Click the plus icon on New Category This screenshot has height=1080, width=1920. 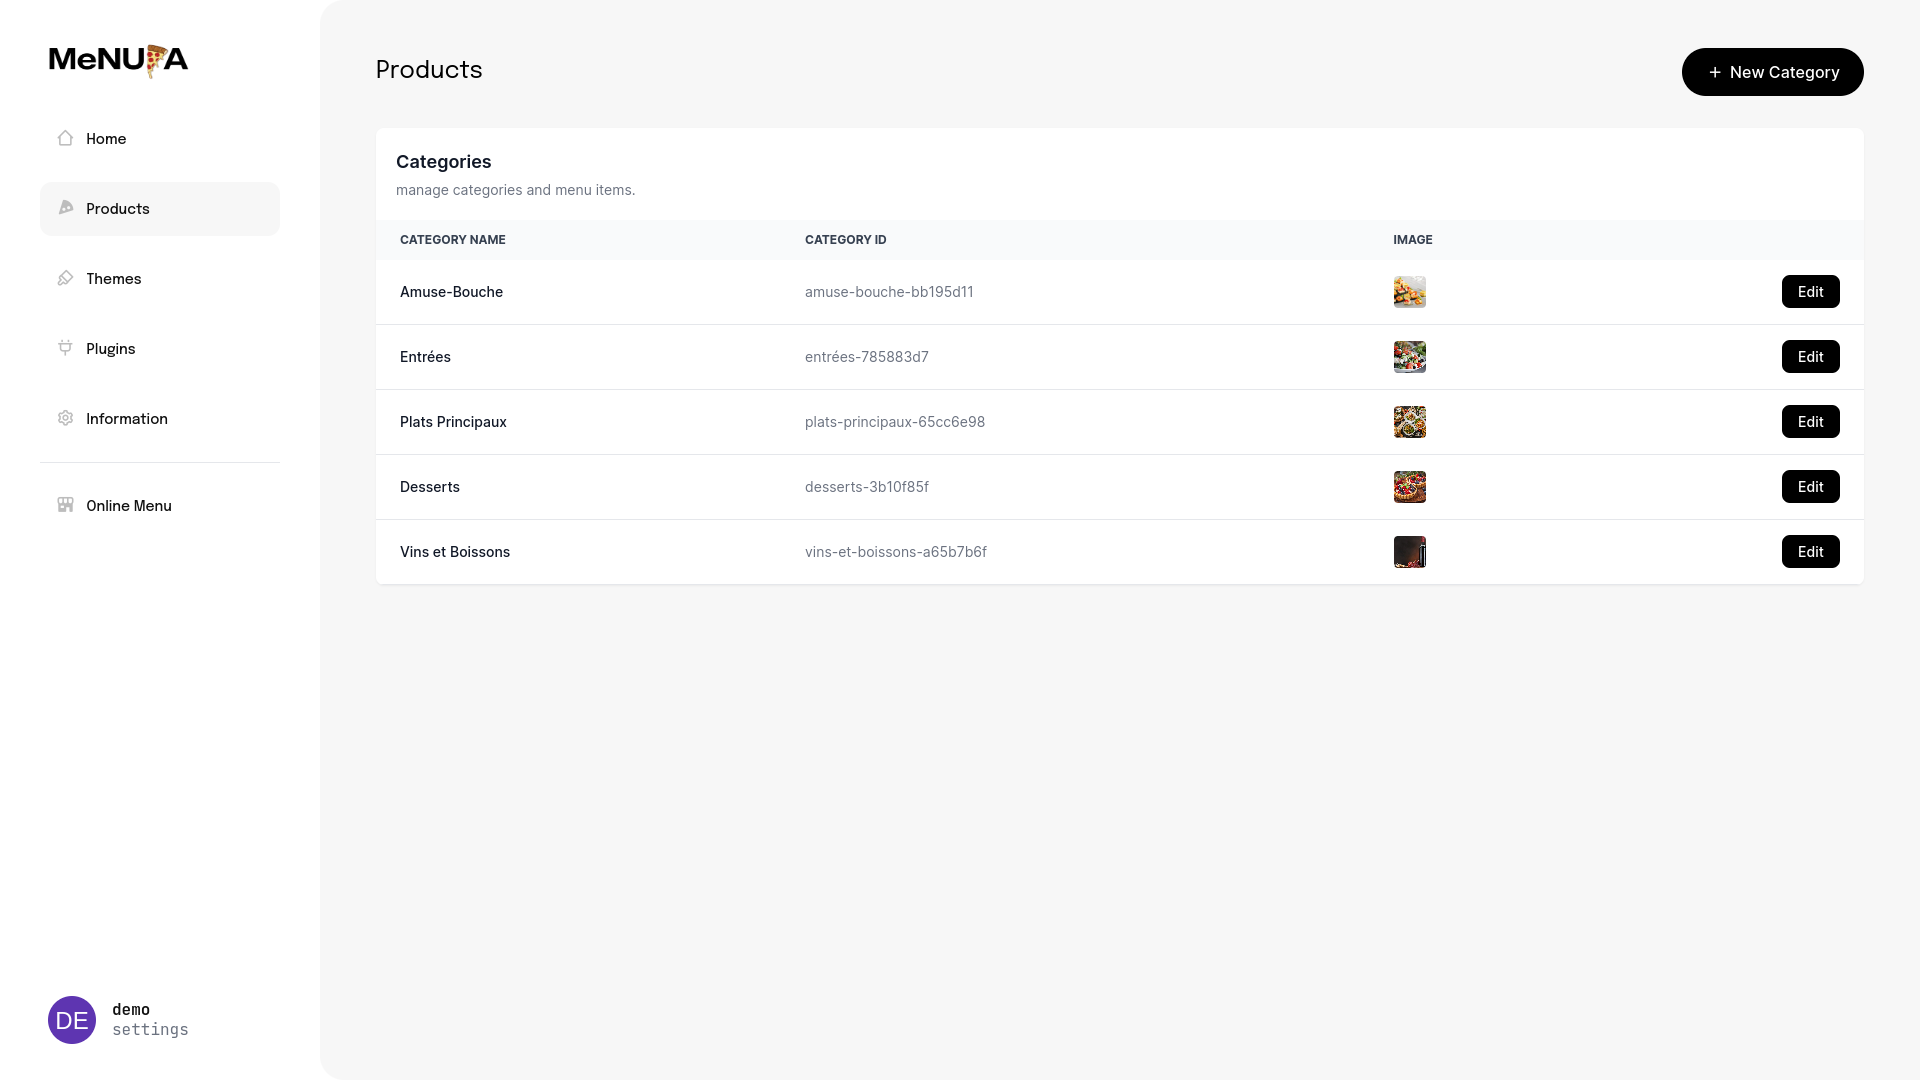click(1714, 72)
